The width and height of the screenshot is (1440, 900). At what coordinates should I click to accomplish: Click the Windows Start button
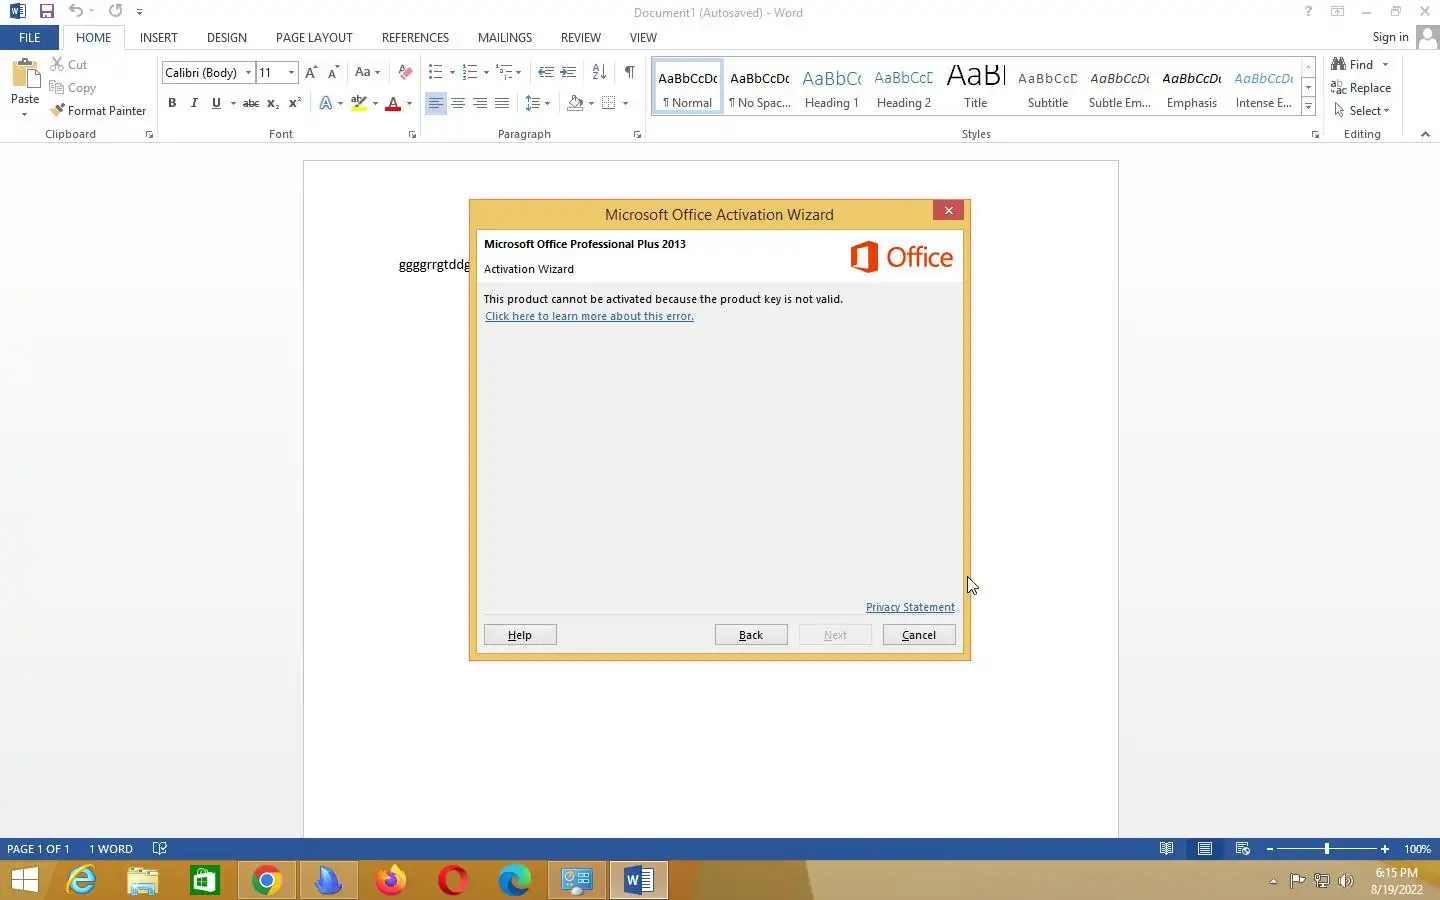(24, 880)
